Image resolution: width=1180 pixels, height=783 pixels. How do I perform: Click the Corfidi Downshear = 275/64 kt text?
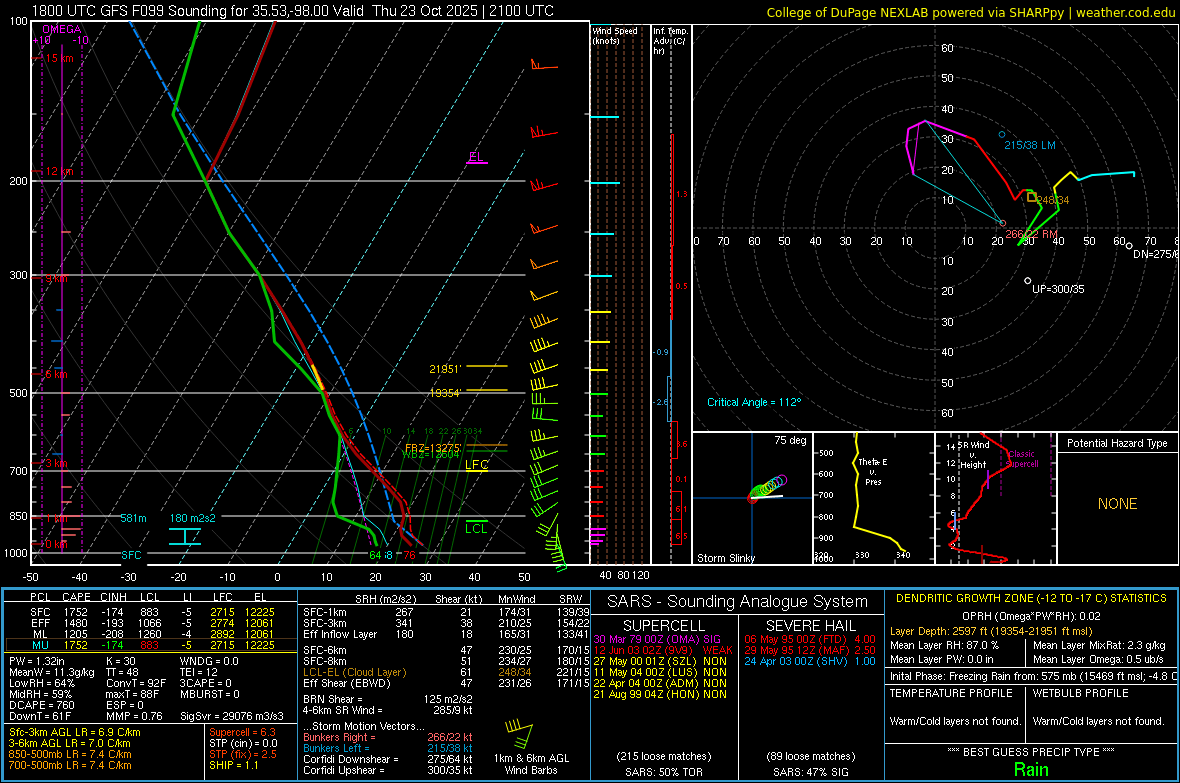387,759
